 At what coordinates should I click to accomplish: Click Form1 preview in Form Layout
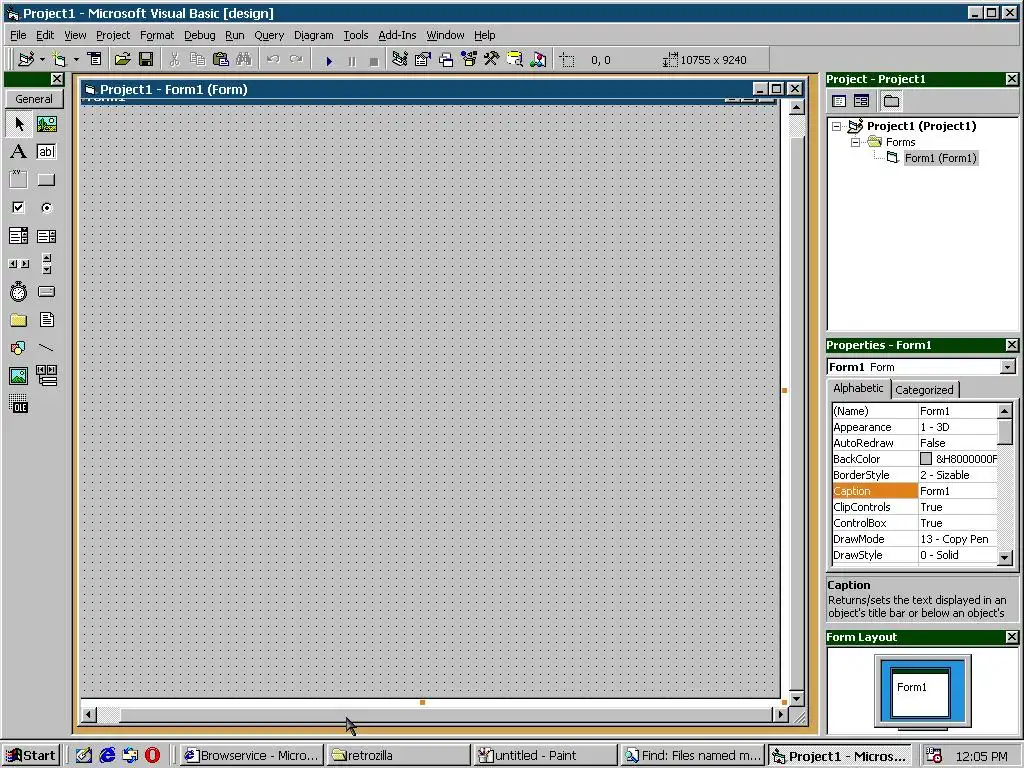pyautogui.click(x=920, y=693)
